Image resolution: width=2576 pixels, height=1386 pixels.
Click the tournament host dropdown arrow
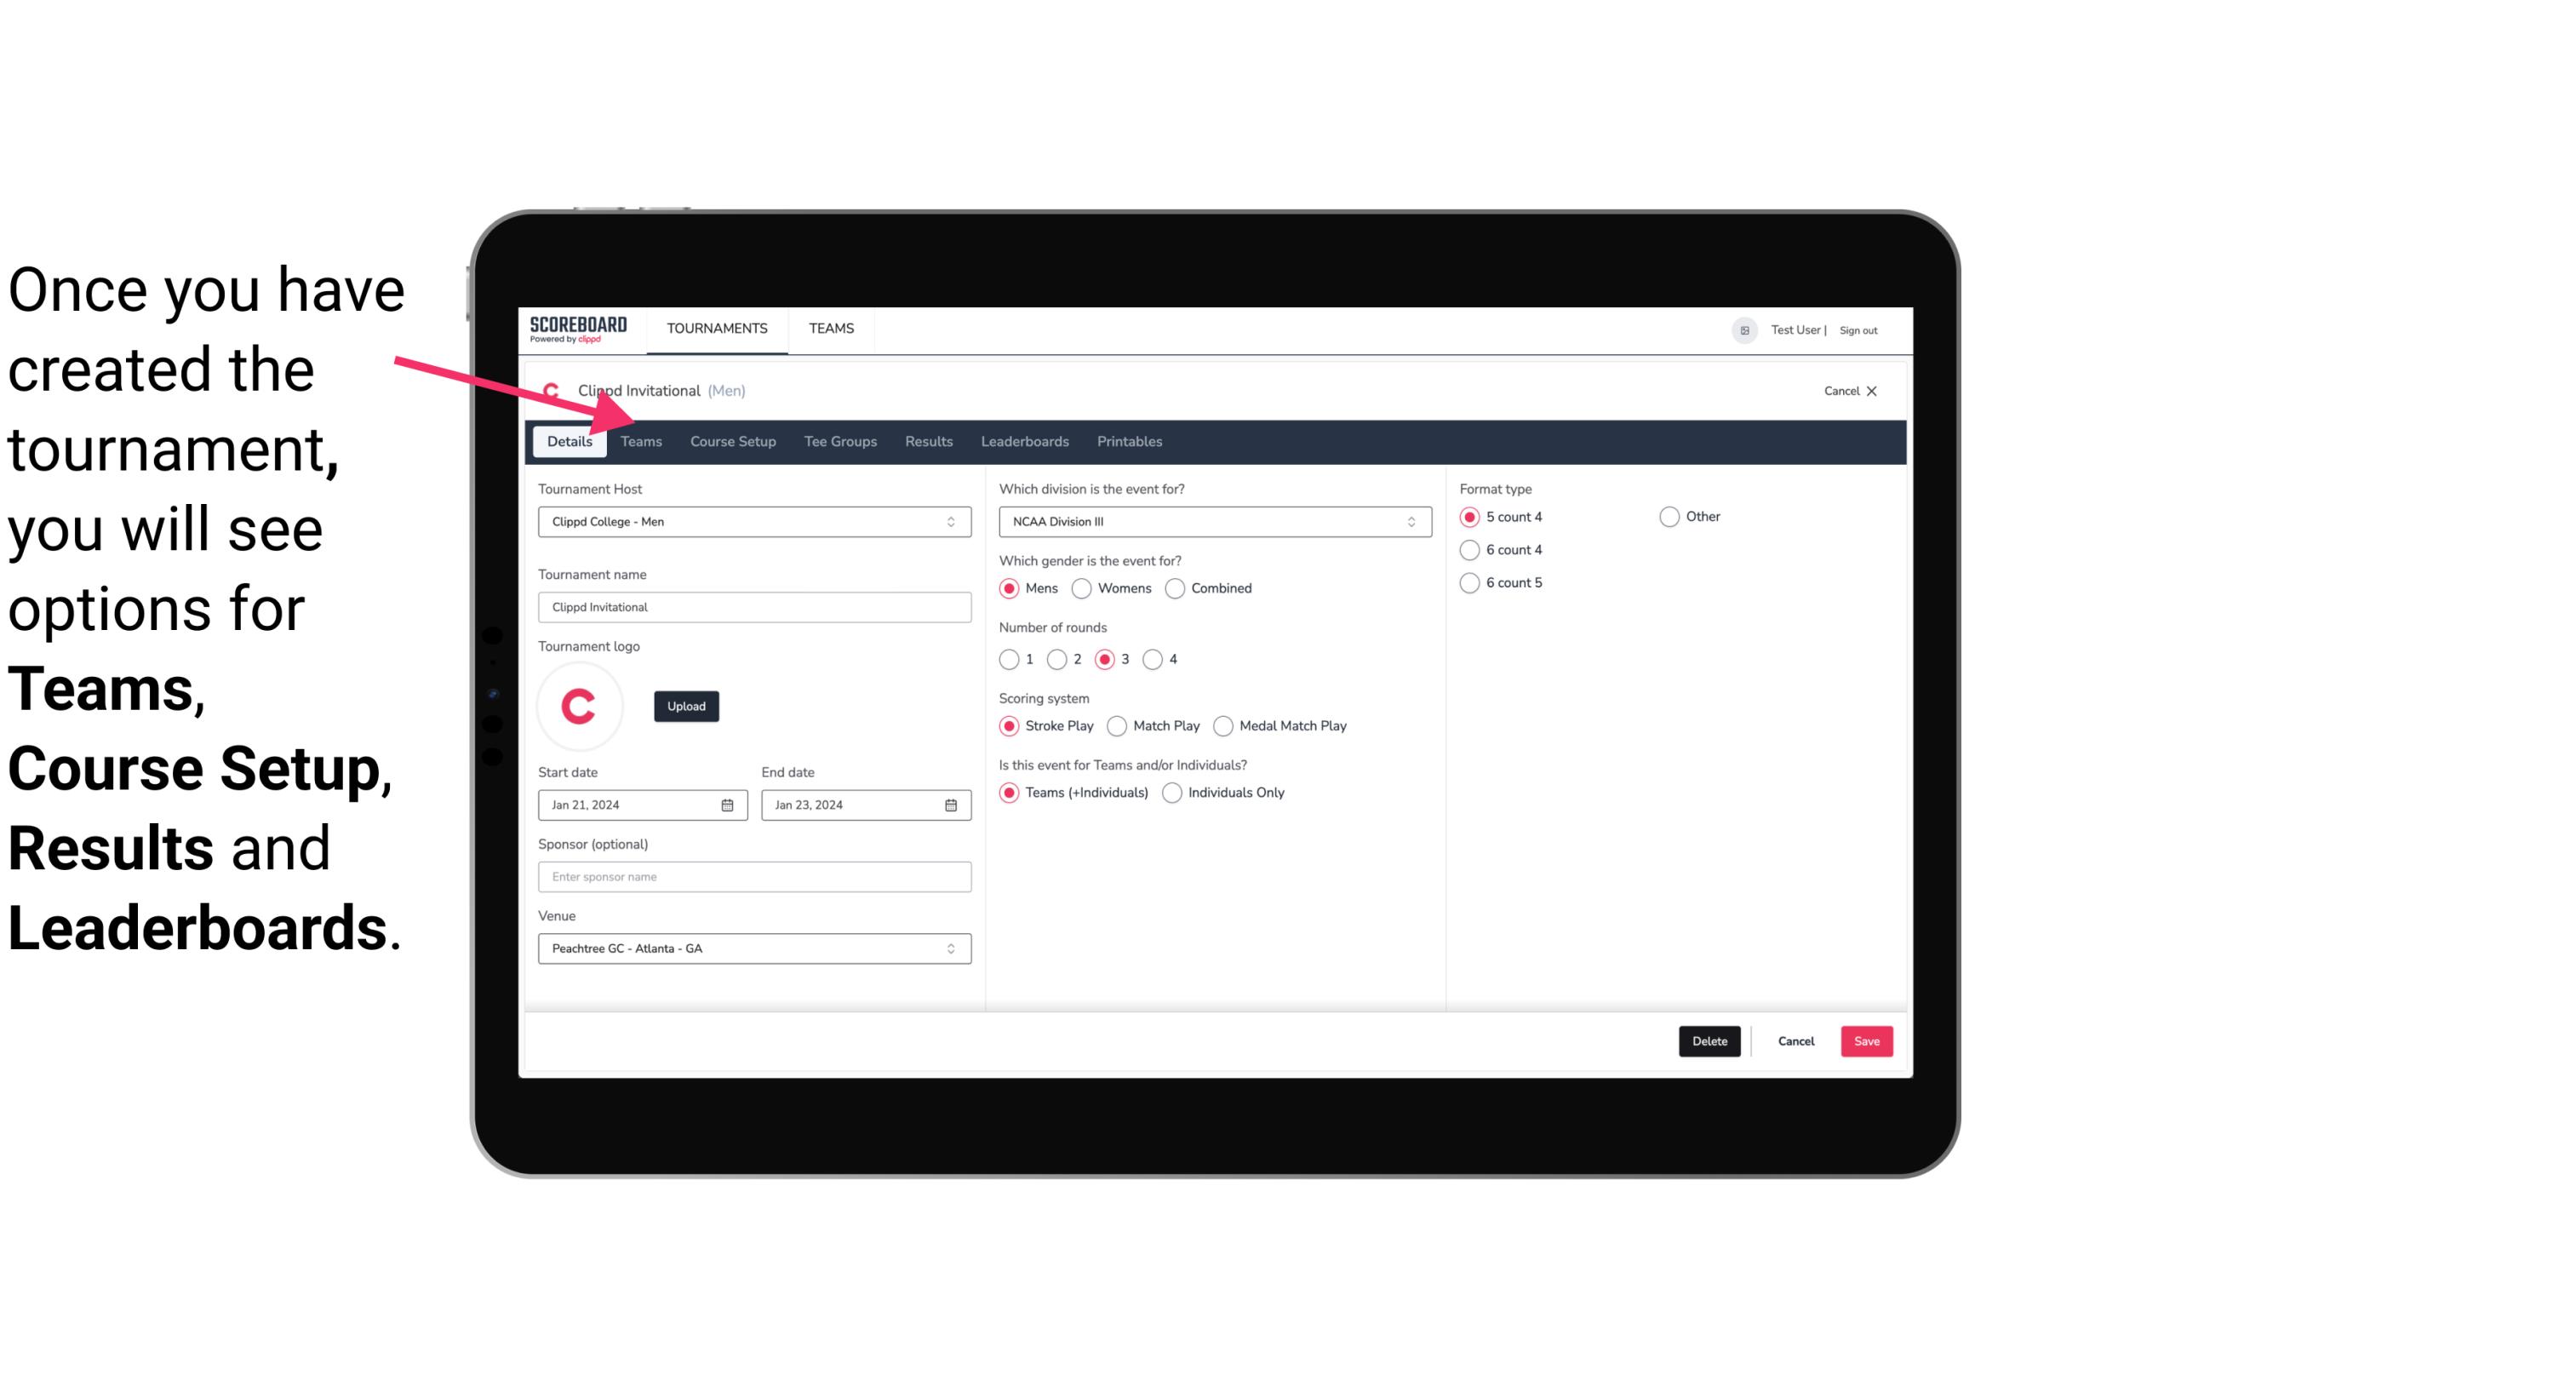click(x=953, y=523)
